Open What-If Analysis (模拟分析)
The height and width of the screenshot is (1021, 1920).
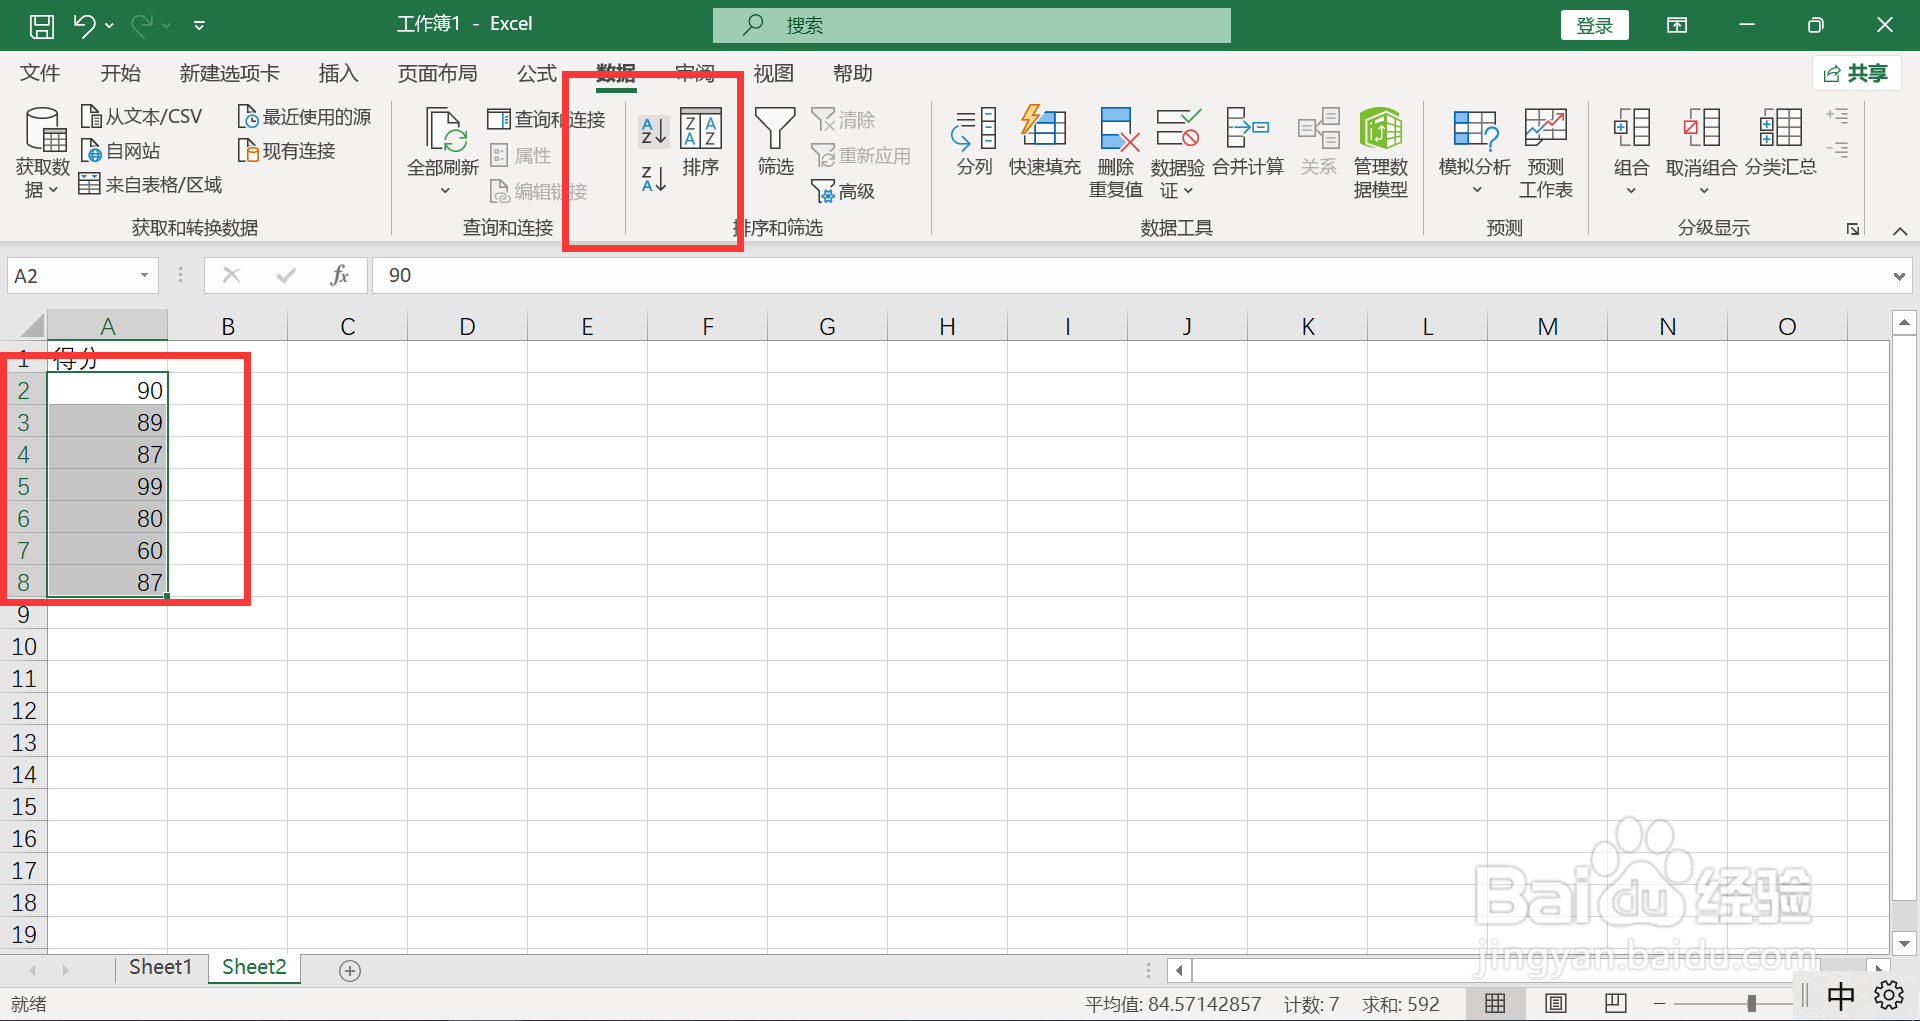(x=1475, y=151)
